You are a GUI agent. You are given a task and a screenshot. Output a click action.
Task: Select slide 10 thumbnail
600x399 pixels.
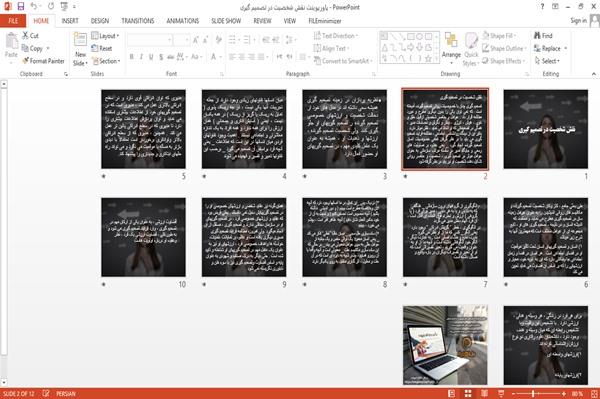pos(143,237)
